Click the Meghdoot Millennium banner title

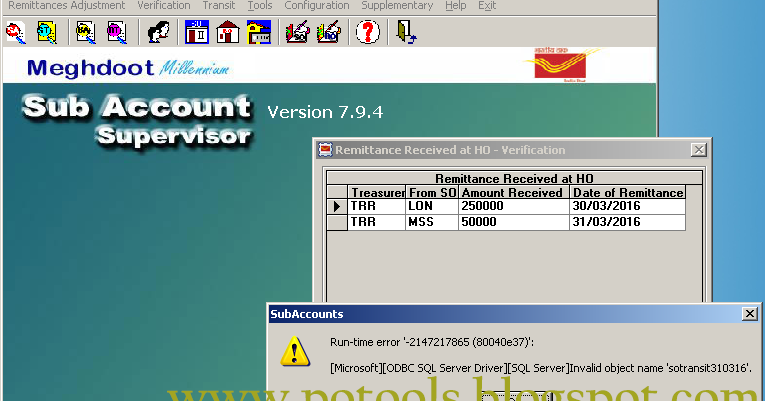coord(128,68)
